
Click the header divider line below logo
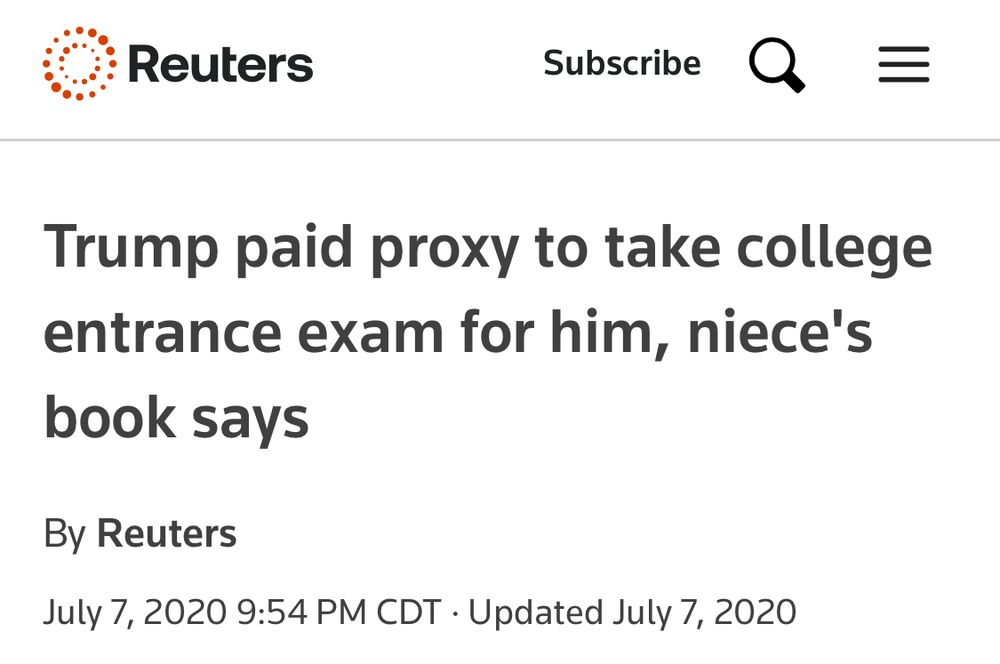[x=500, y=140]
